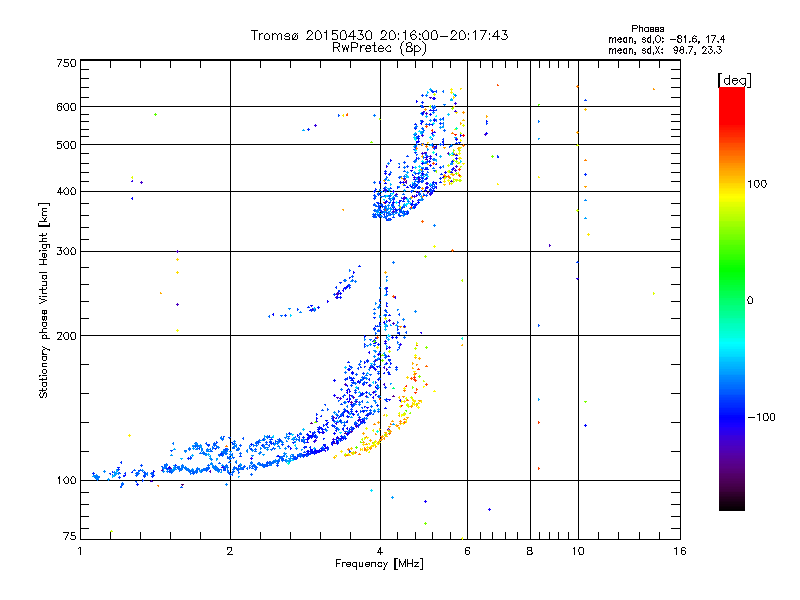Click the x-axis '6' tick label
The height and width of the screenshot is (600, 800).
467,551
